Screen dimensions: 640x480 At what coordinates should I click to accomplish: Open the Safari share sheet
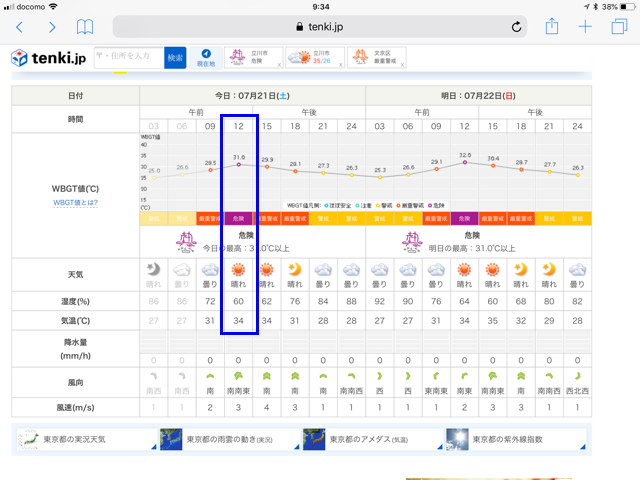click(x=551, y=27)
